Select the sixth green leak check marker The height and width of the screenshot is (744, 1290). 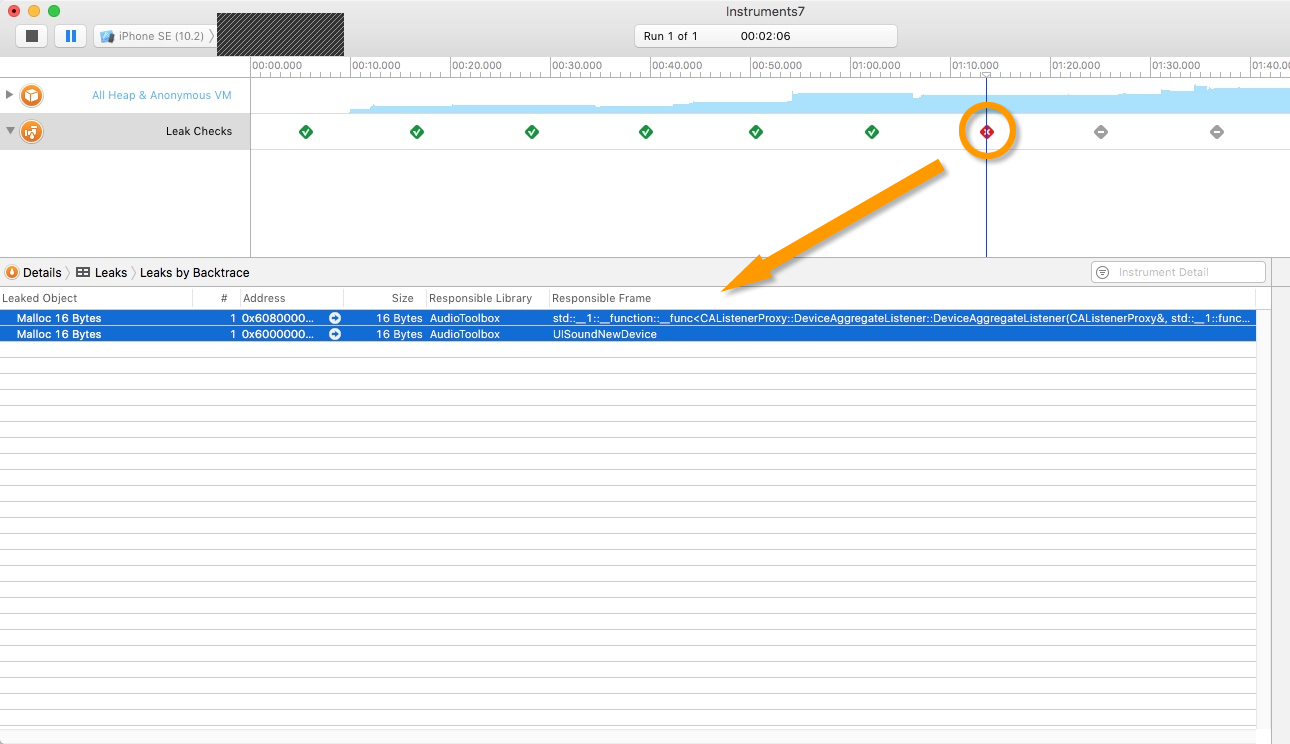(872, 131)
